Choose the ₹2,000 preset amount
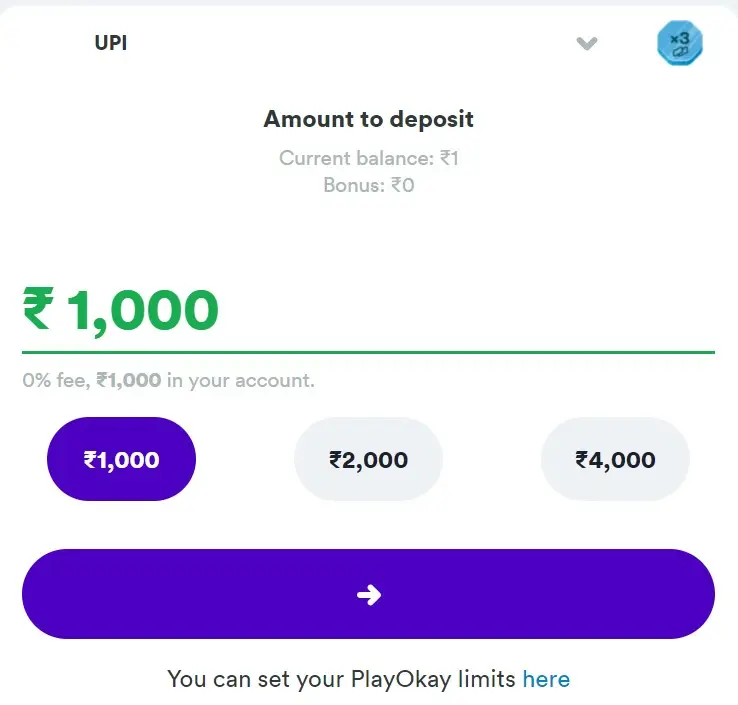Viewport: 738px width, 705px height. 368,460
